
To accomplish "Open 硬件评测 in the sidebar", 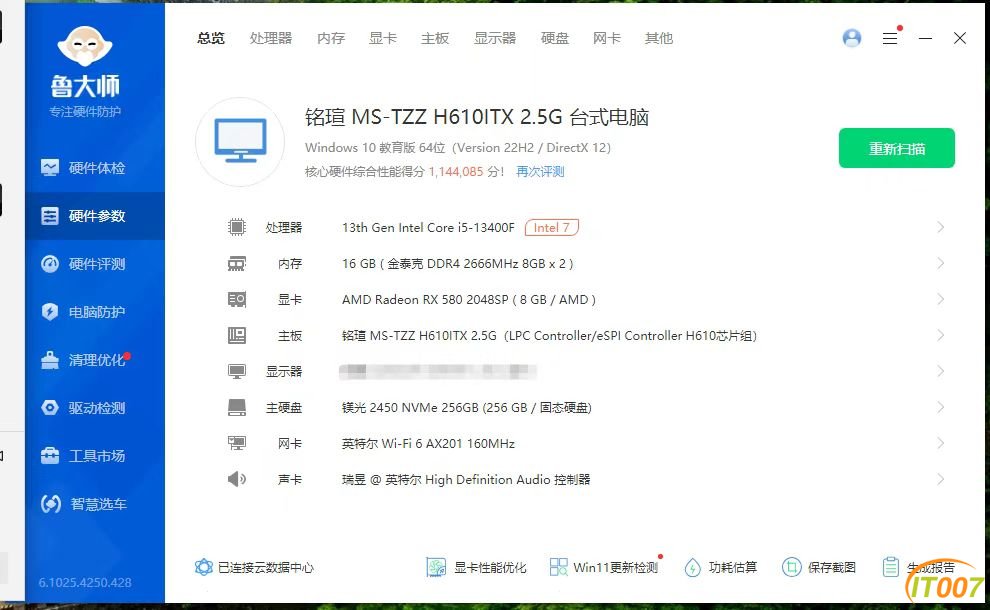I will tap(95, 264).
